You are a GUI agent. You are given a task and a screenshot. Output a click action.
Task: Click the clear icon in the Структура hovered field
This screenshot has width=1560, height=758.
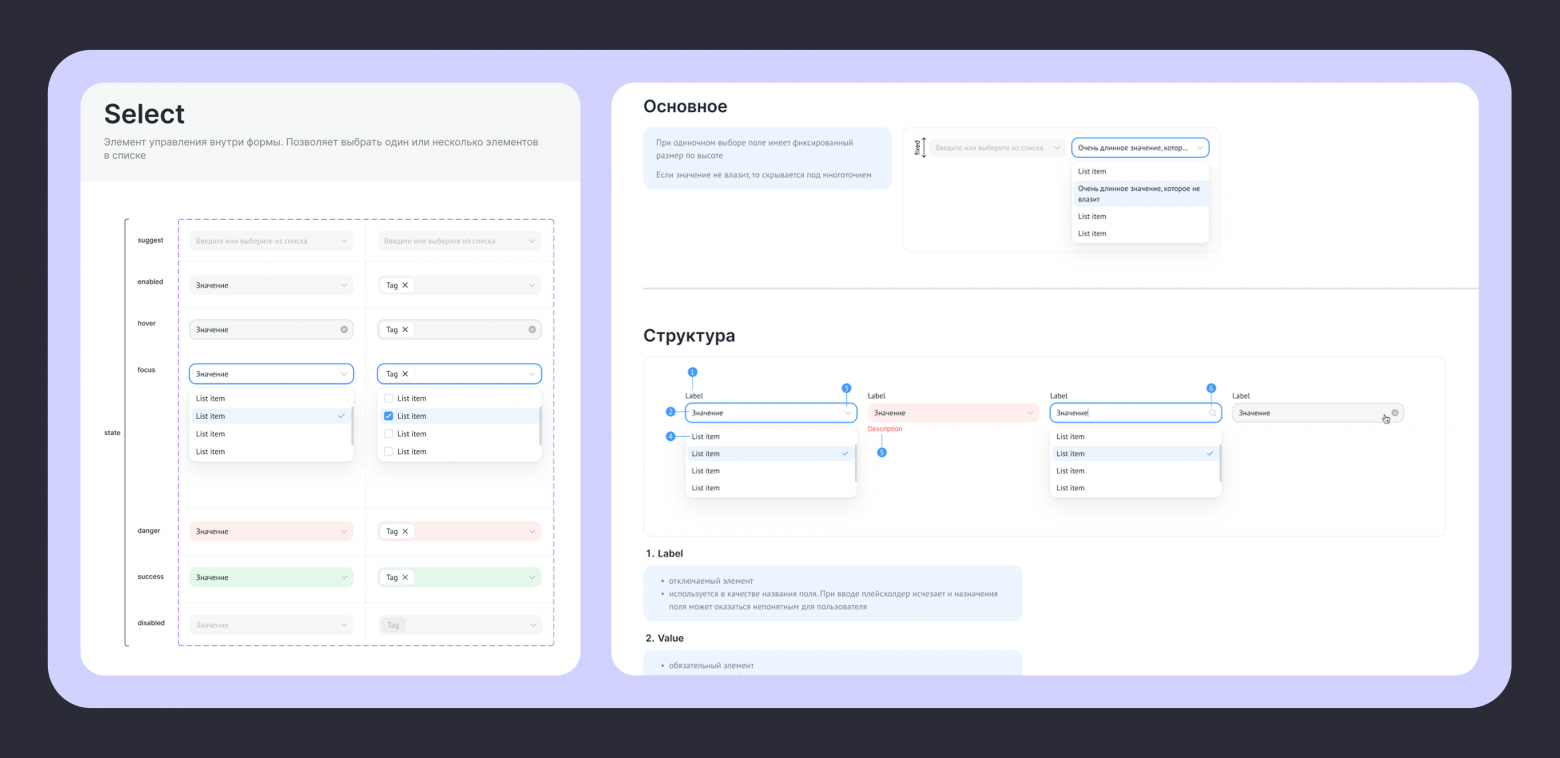coord(1395,412)
